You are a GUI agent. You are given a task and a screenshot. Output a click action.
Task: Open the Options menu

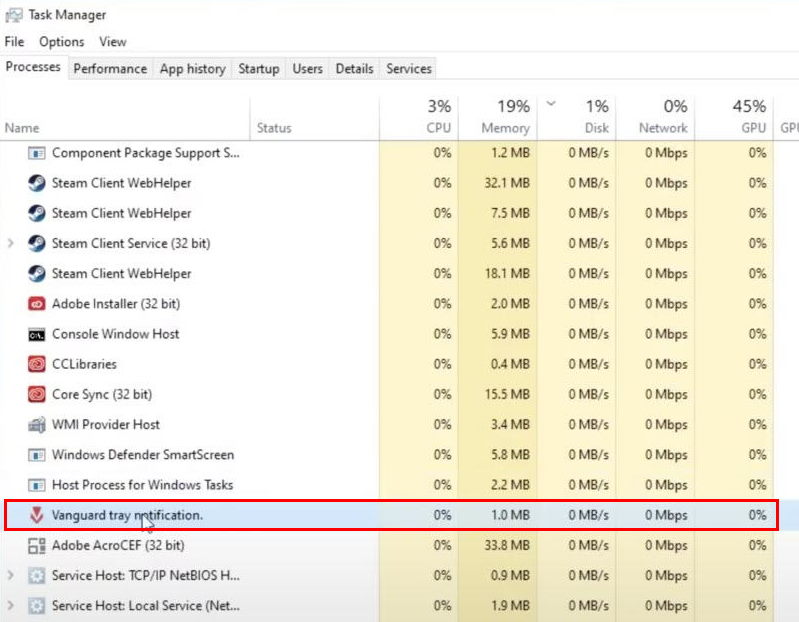(62, 42)
